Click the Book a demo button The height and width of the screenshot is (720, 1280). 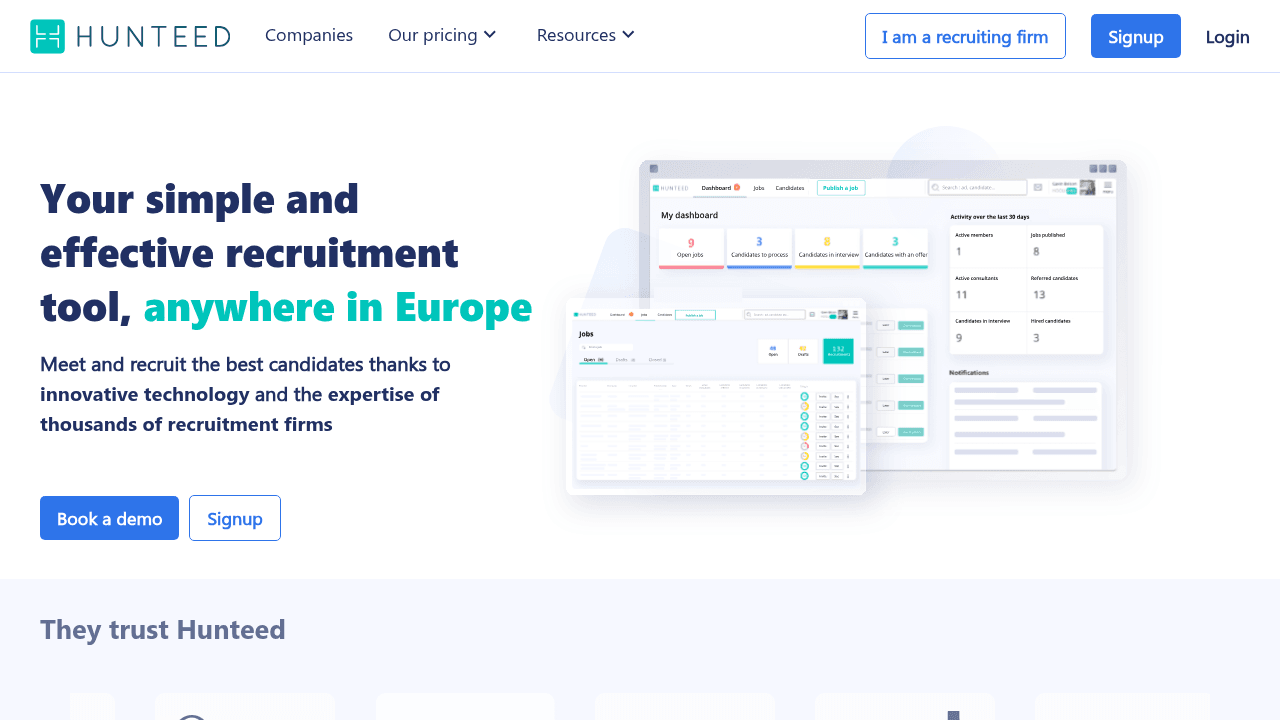pyautogui.click(x=109, y=518)
